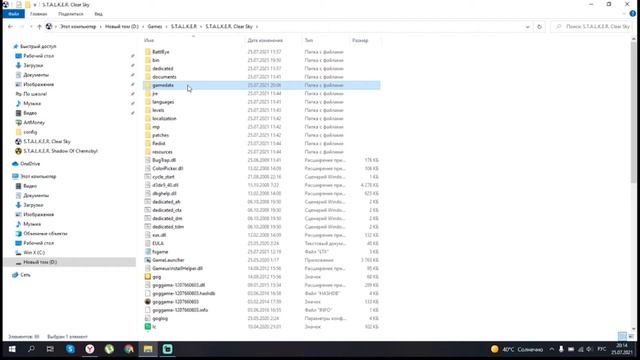Select the bin folder
Viewport: 640px width, 360px height.
156,60
